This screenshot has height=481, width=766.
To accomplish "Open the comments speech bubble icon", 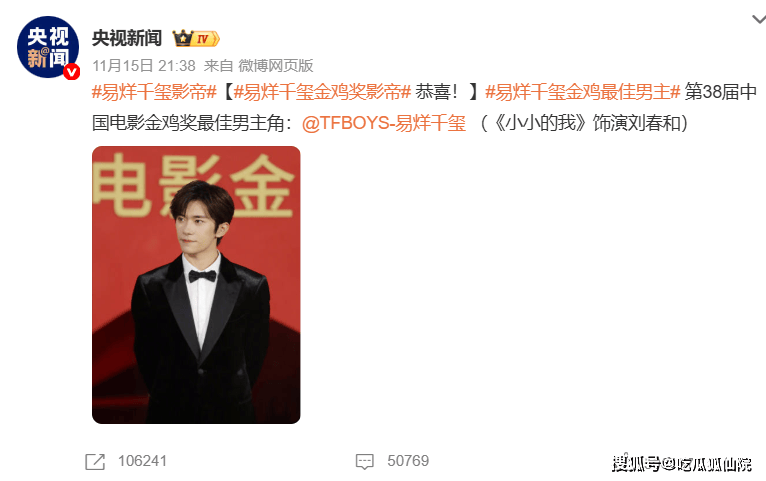I will click(x=364, y=461).
